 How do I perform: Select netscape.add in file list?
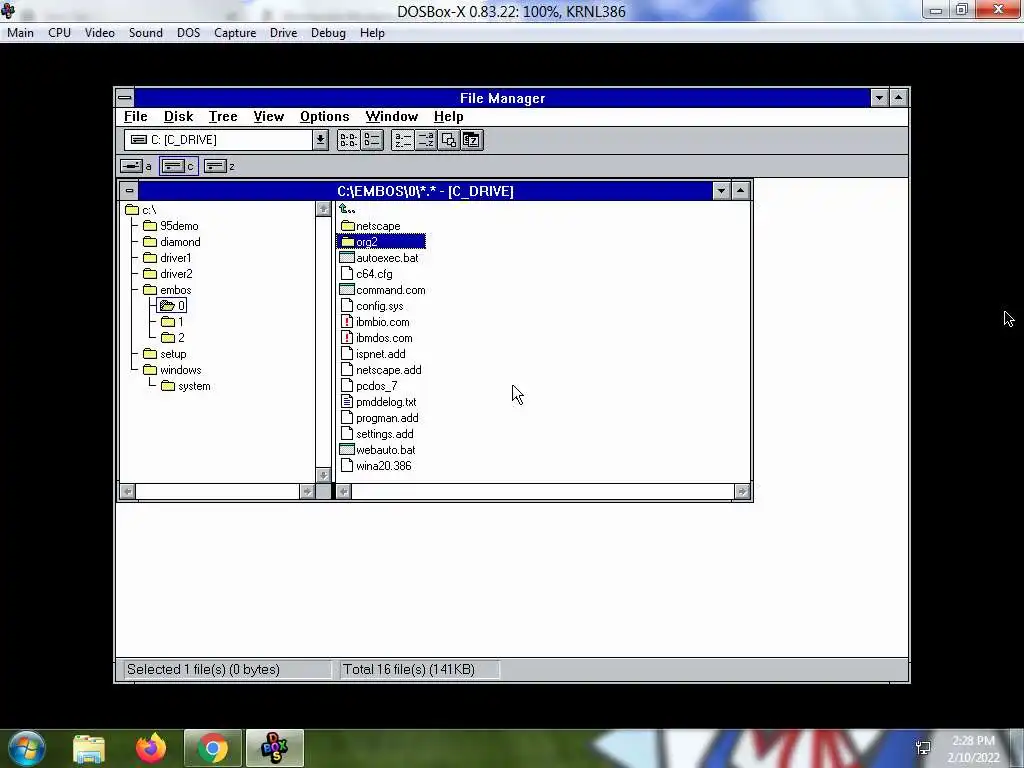tap(381, 370)
